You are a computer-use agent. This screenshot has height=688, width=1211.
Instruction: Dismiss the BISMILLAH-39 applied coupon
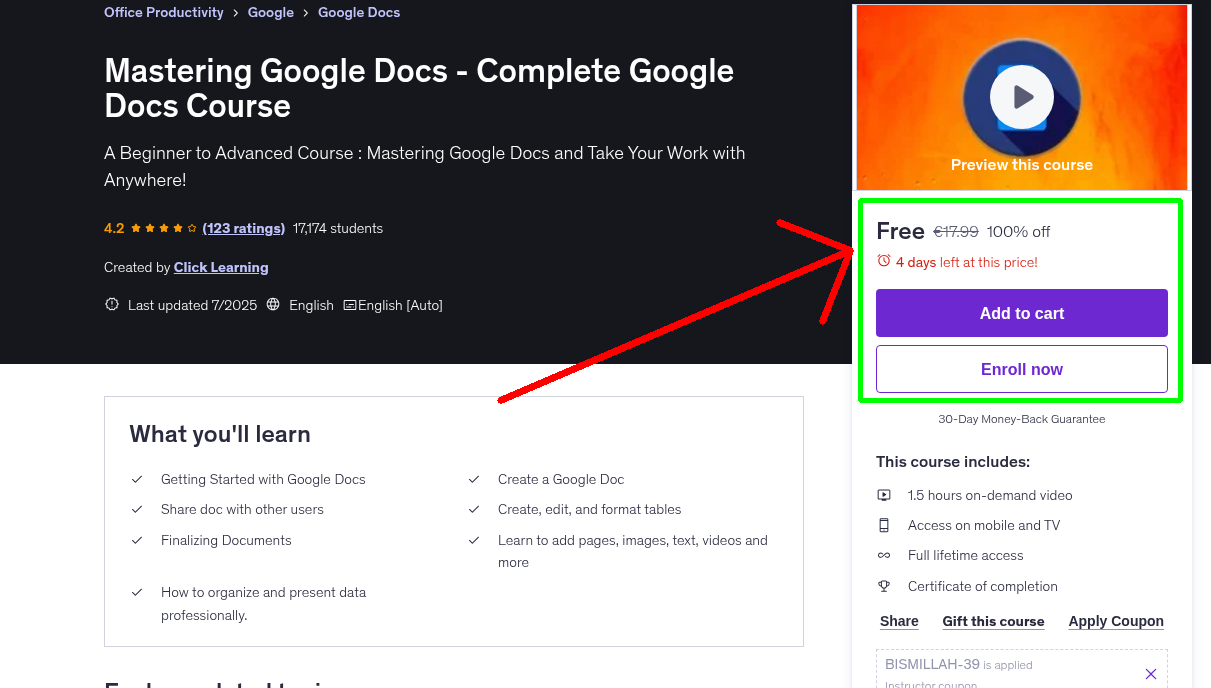coord(1151,673)
